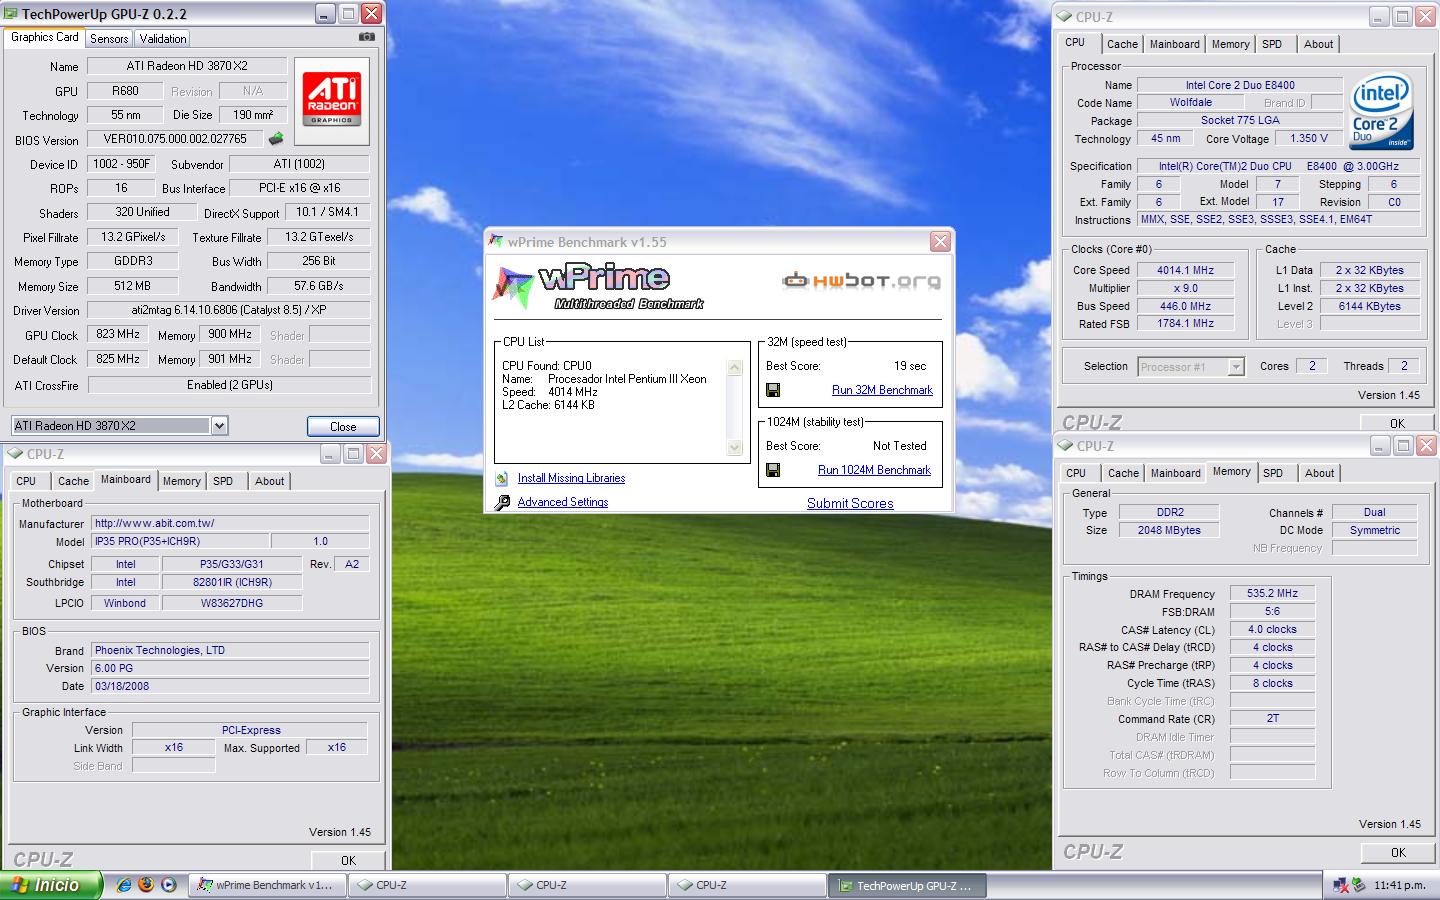The width and height of the screenshot is (1440, 900).
Task: Open the About tab in the CPU-Z processor window
Action: pyautogui.click(x=1318, y=44)
